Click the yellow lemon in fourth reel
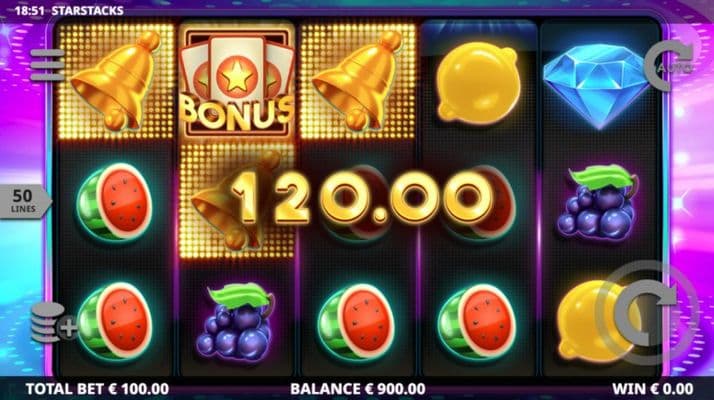The image size is (714, 400). pyautogui.click(x=478, y=83)
